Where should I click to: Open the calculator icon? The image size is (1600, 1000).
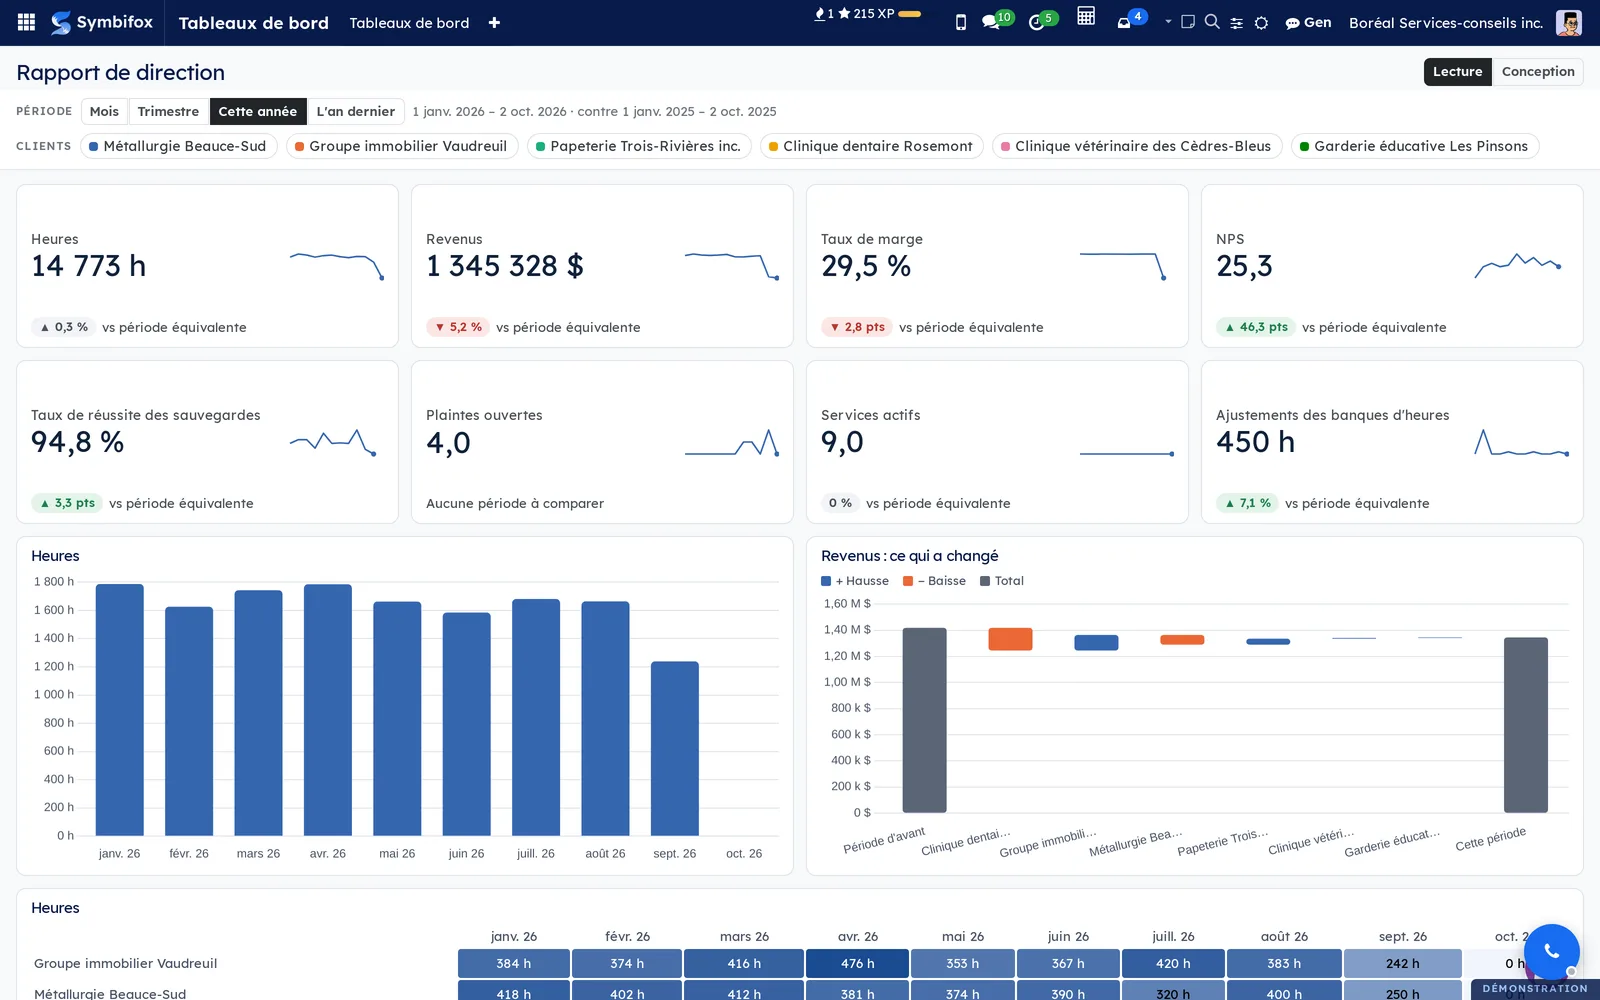(1086, 16)
